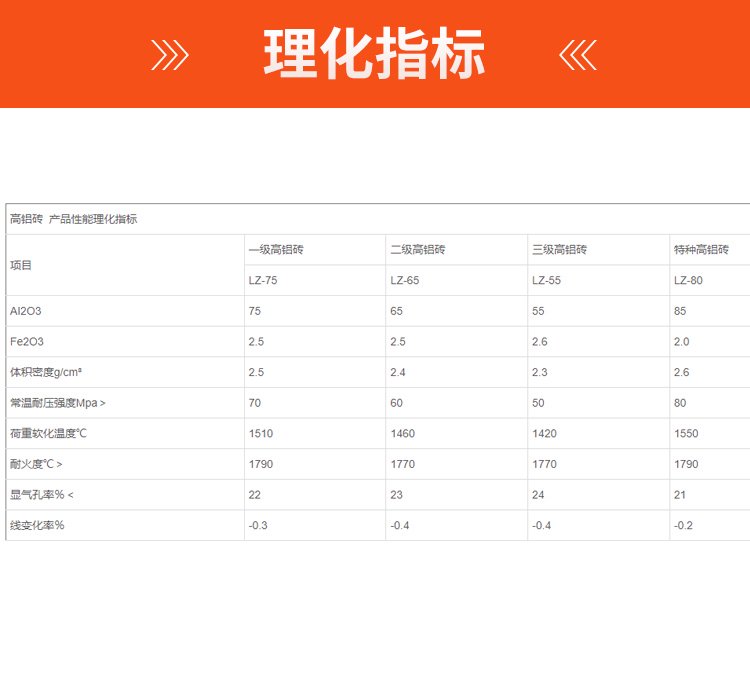Select the 二级高铝砖 column header
Image resolution: width=750 pixels, height=700 pixels.
418,250
